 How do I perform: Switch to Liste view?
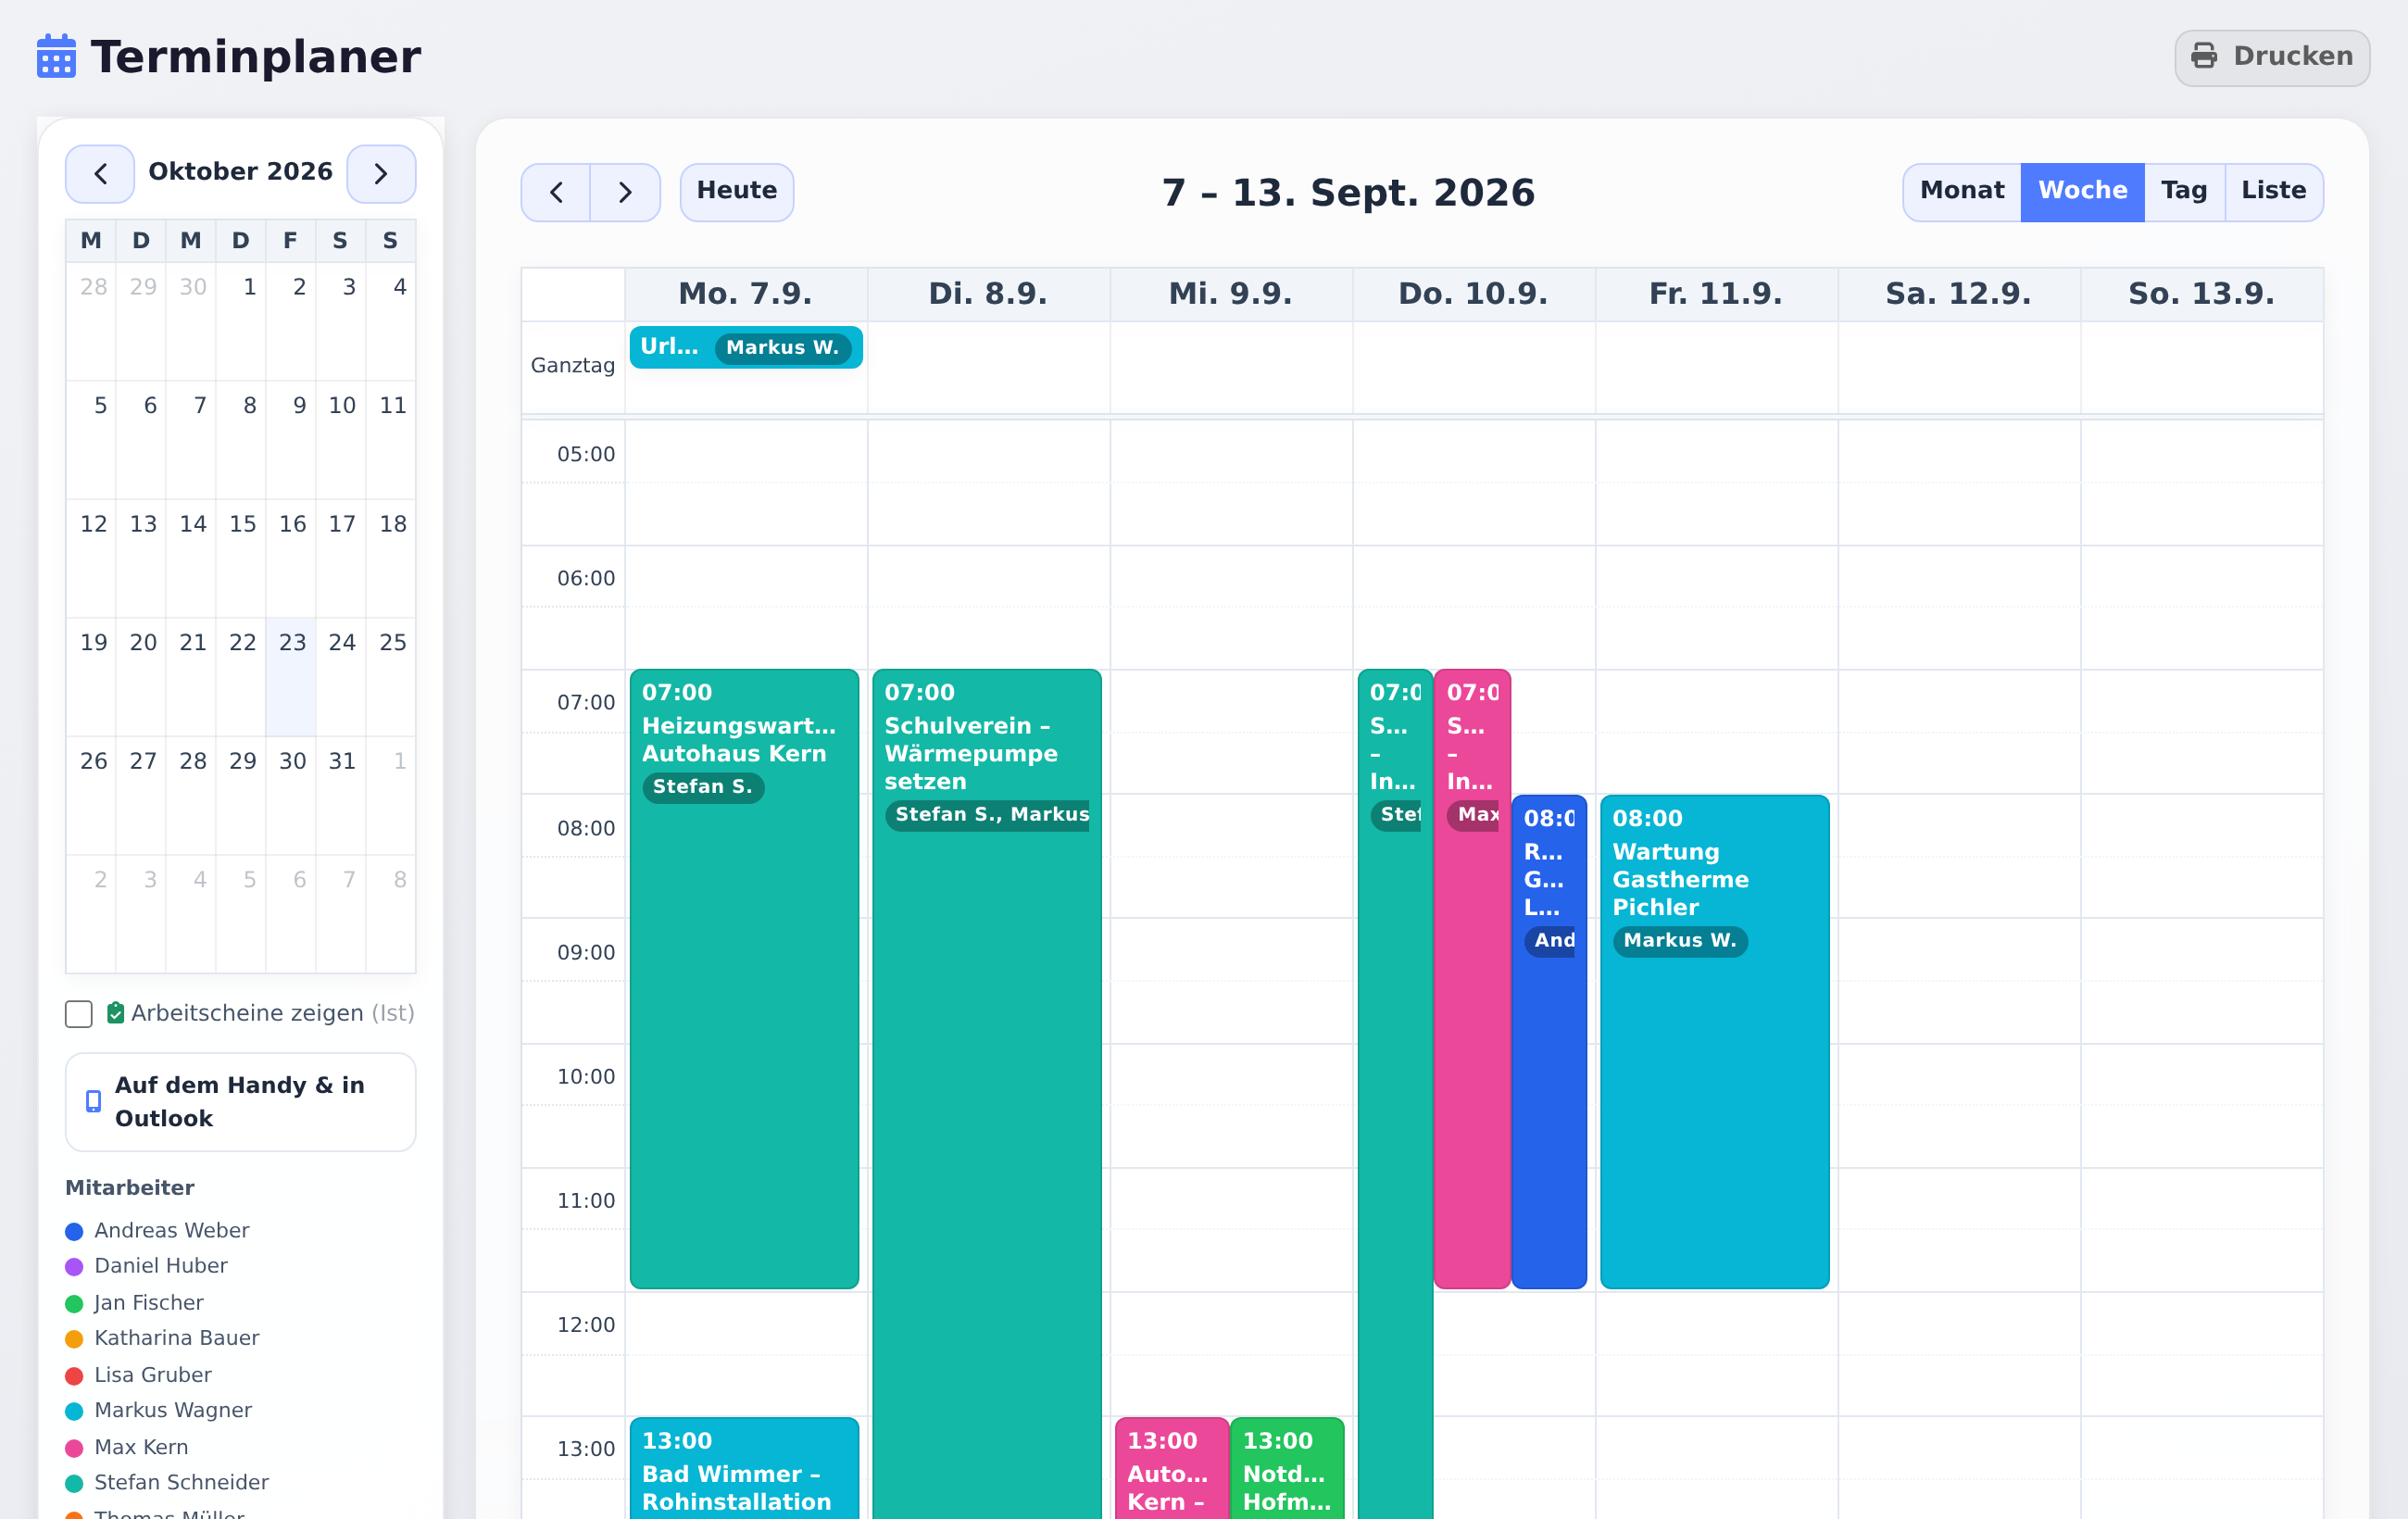(x=2273, y=192)
